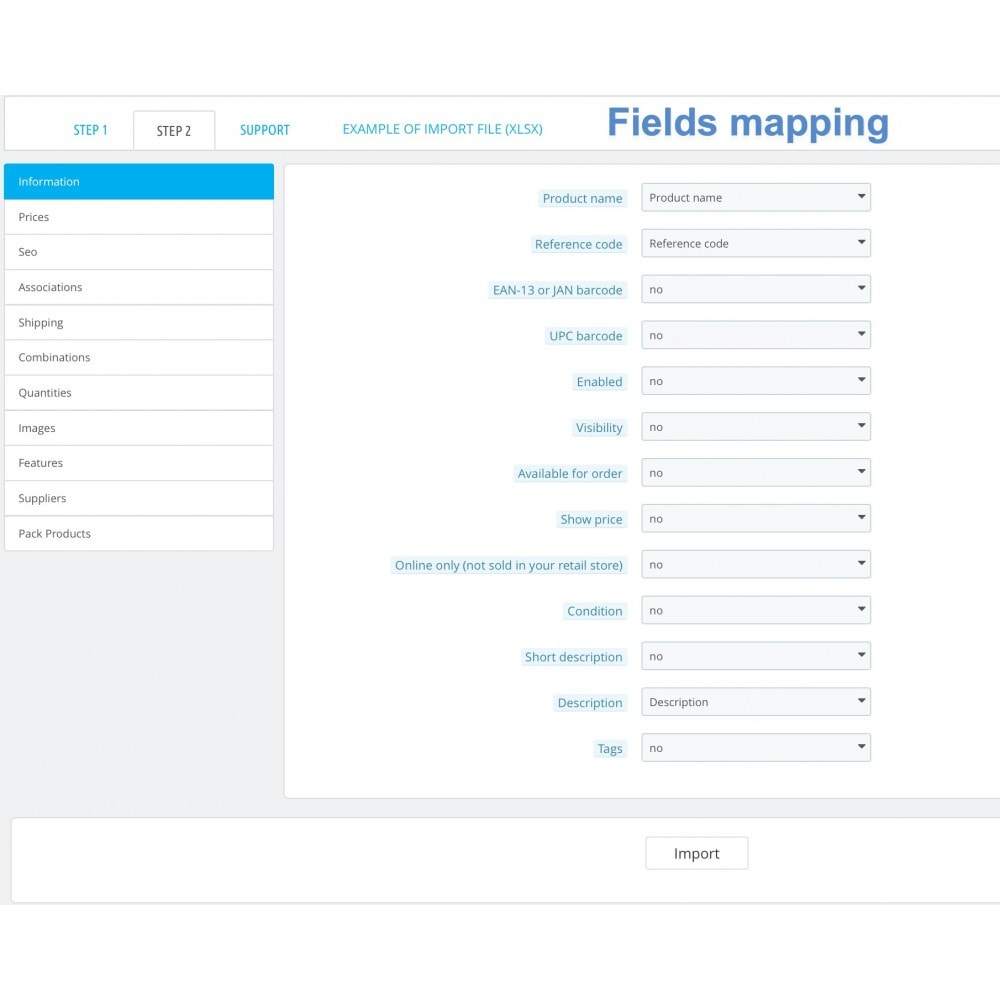The height and width of the screenshot is (1000, 1000).
Task: Open the Support tab
Action: 265,130
